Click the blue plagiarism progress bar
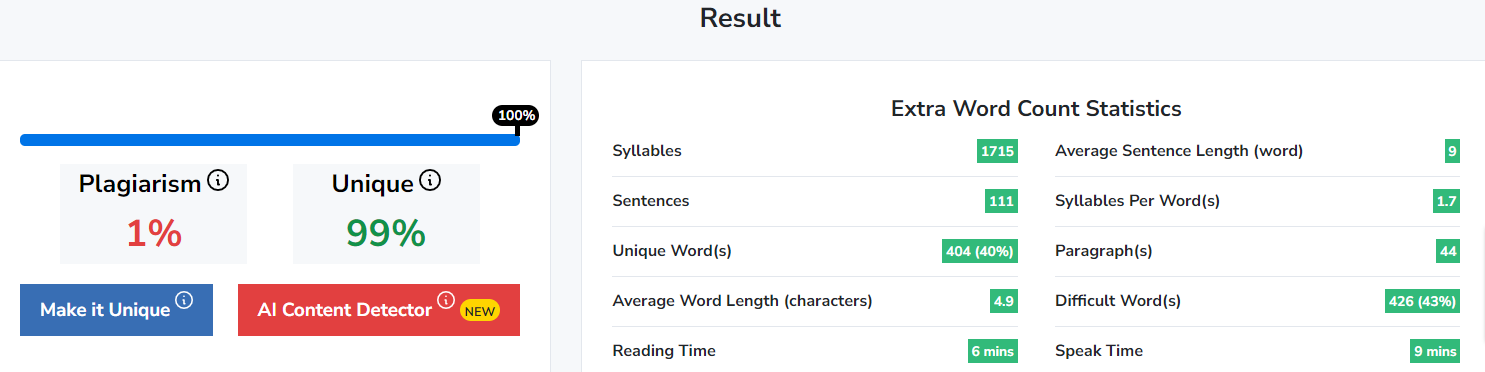This screenshot has width=1485, height=372. [270, 140]
